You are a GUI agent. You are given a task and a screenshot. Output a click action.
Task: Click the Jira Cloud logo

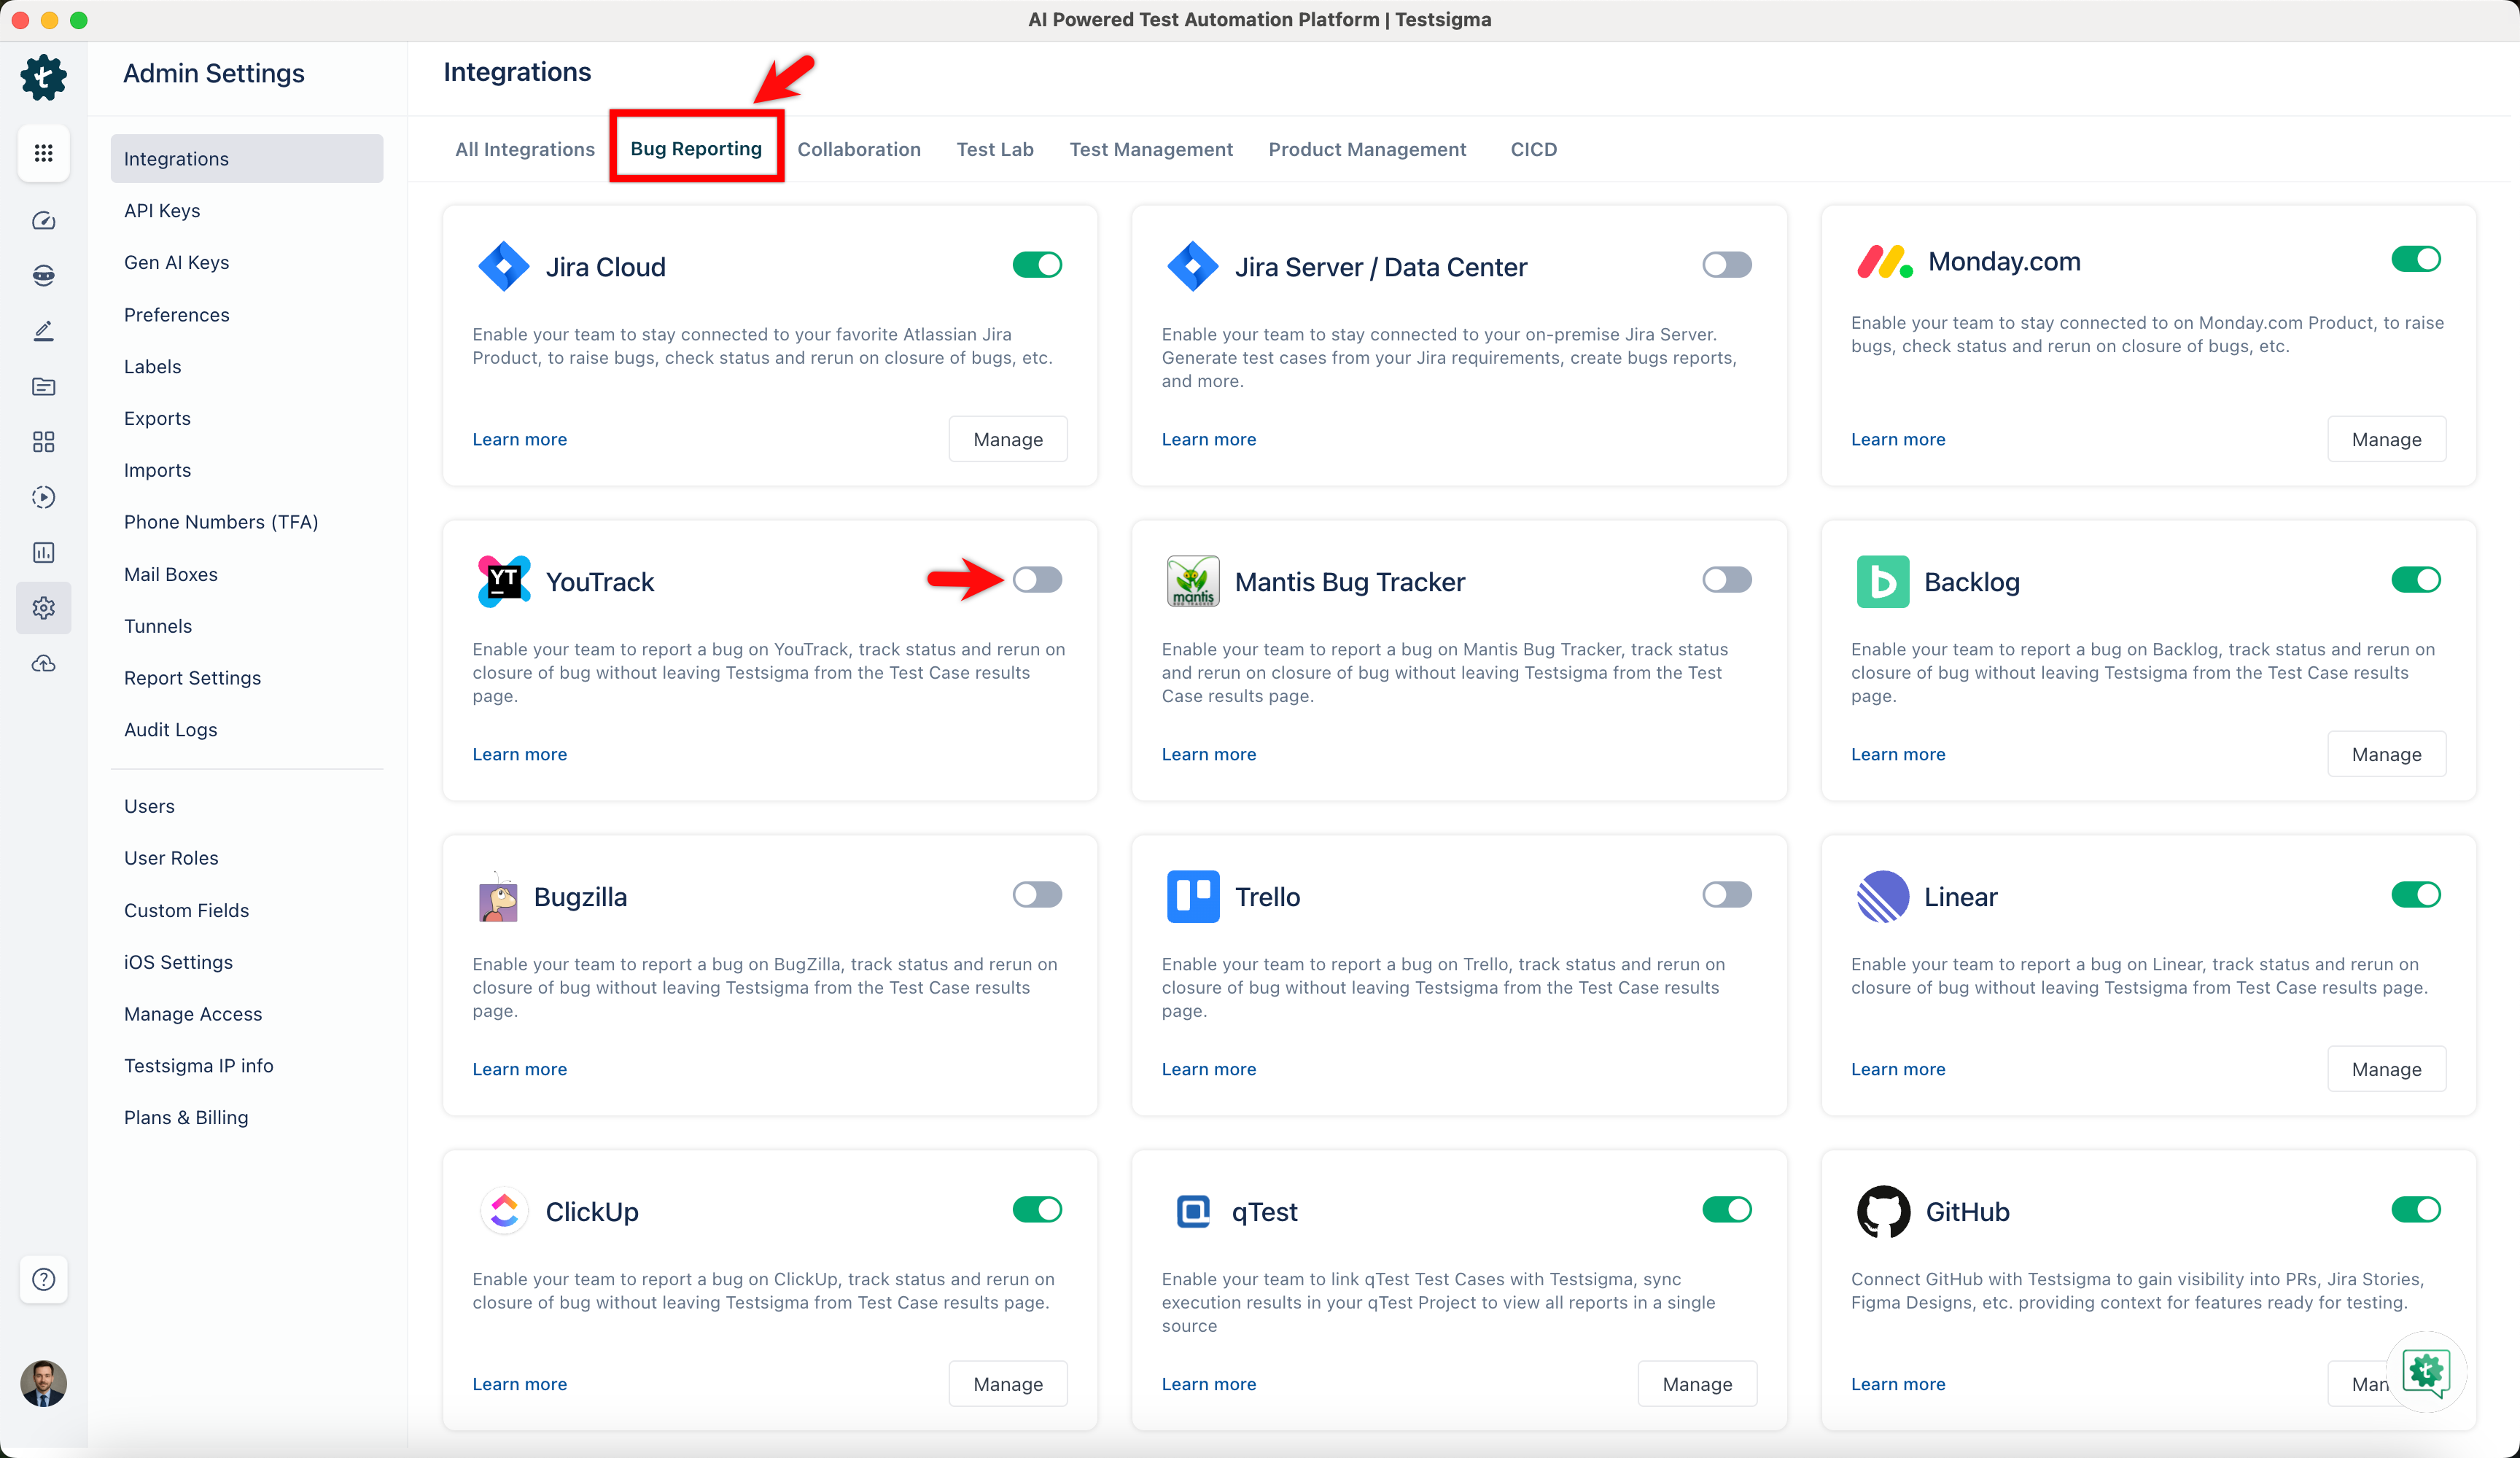pyautogui.click(x=504, y=267)
